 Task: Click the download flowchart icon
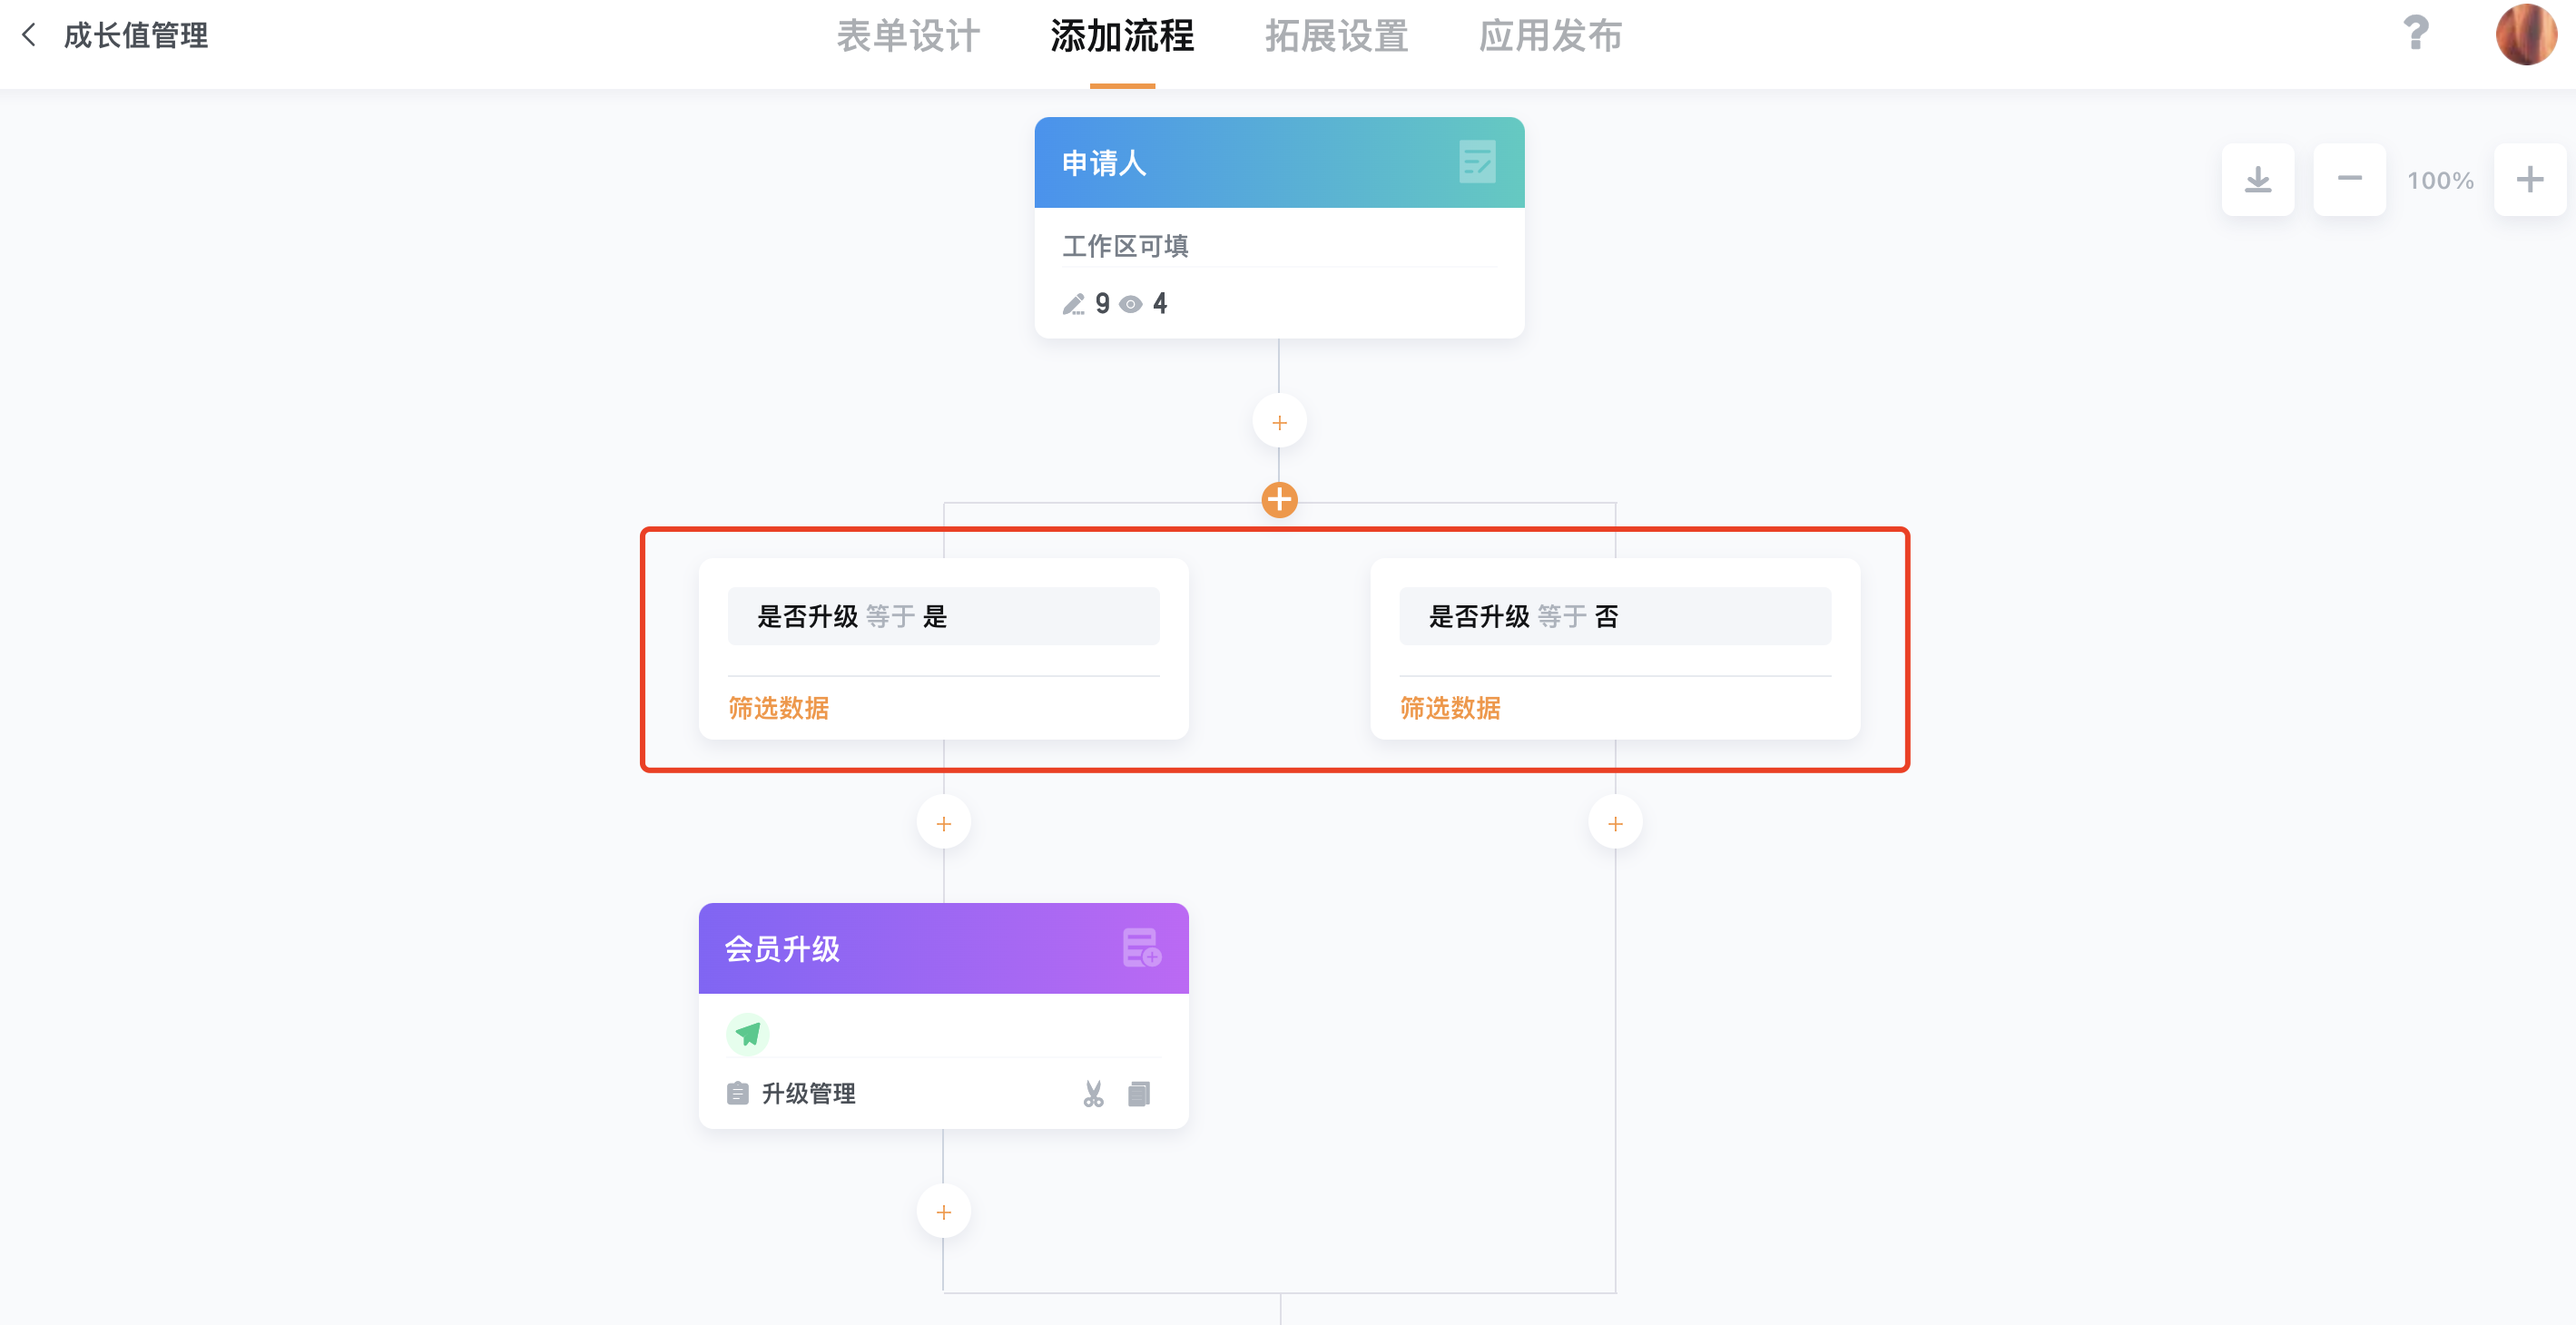pos(2258,180)
